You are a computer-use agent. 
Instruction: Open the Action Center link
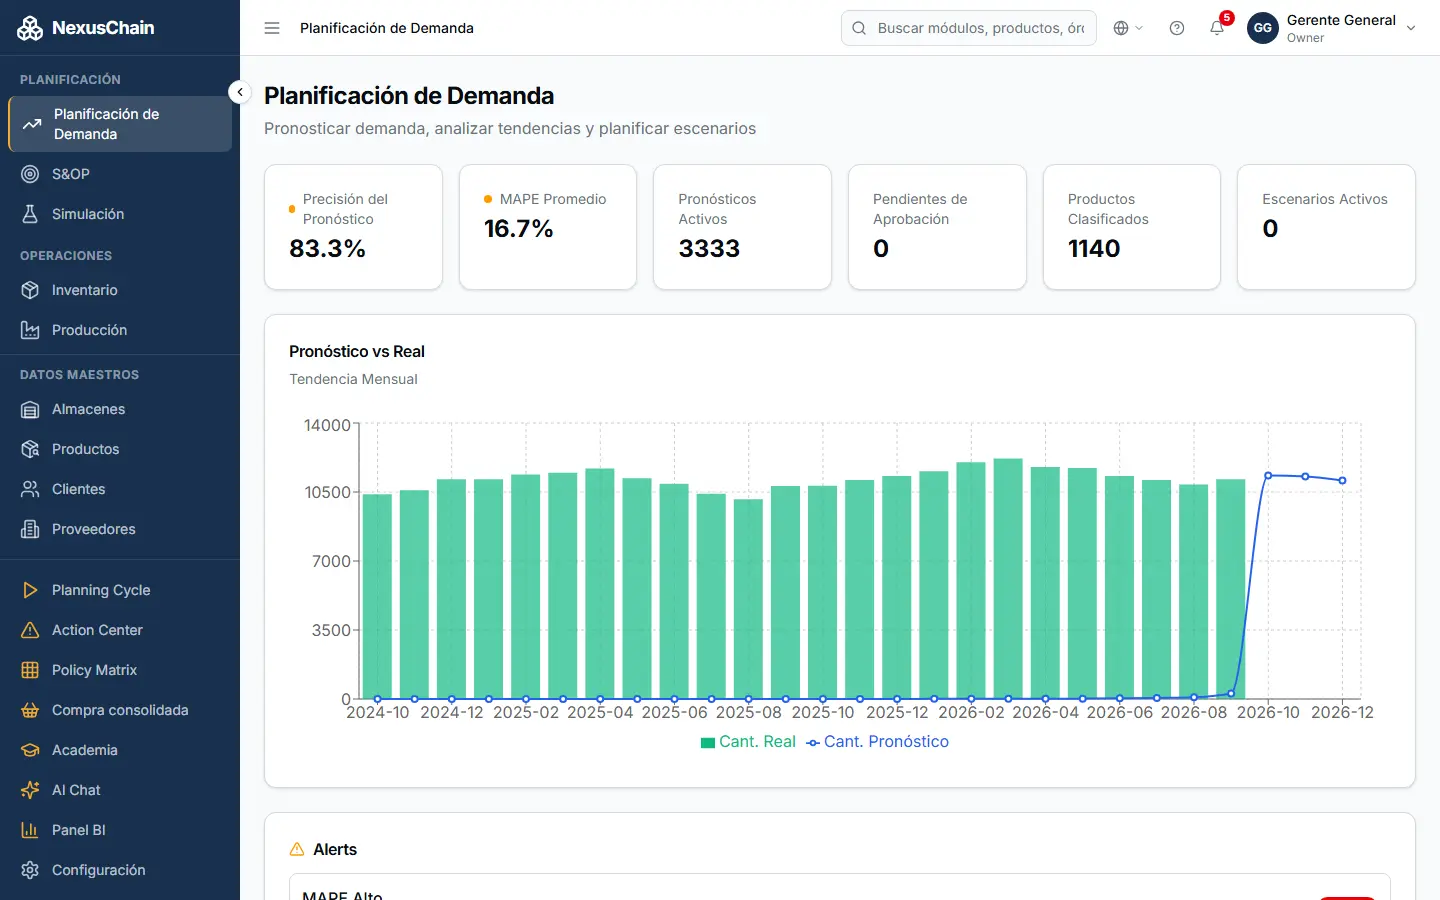pyautogui.click(x=120, y=630)
